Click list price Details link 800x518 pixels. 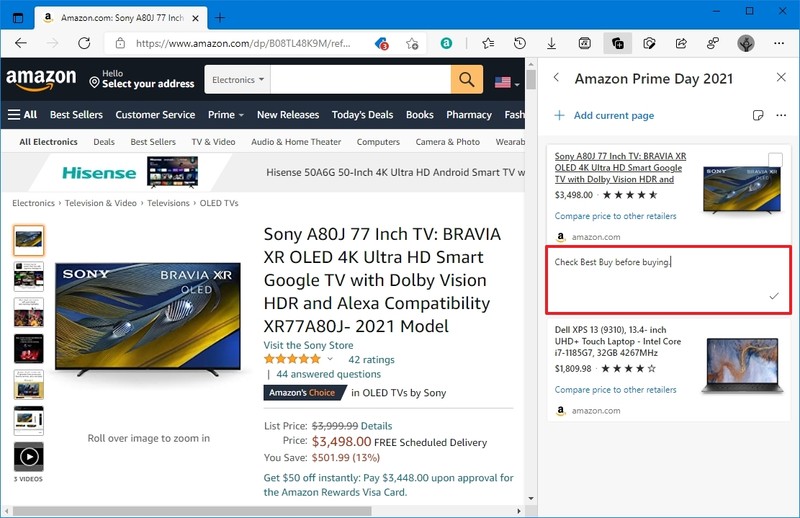pos(377,426)
